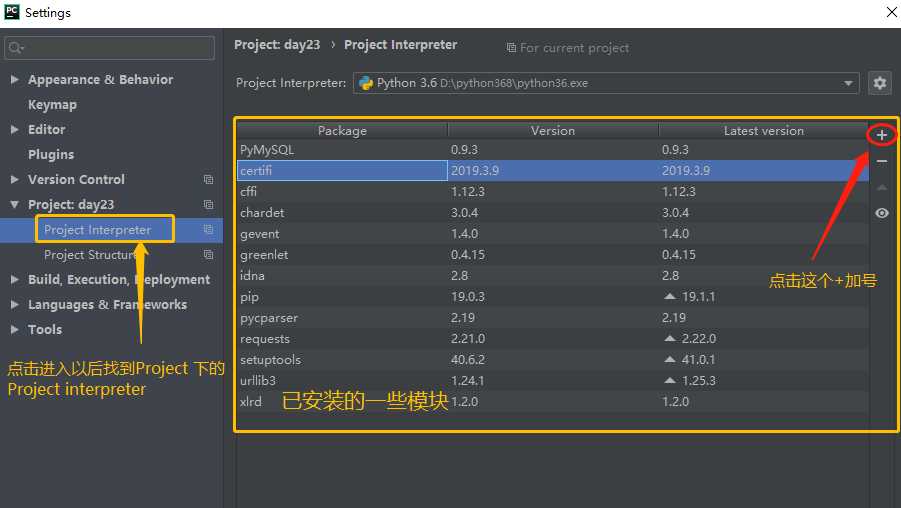
Task: Select the urllib3 package row
Action: point(553,381)
